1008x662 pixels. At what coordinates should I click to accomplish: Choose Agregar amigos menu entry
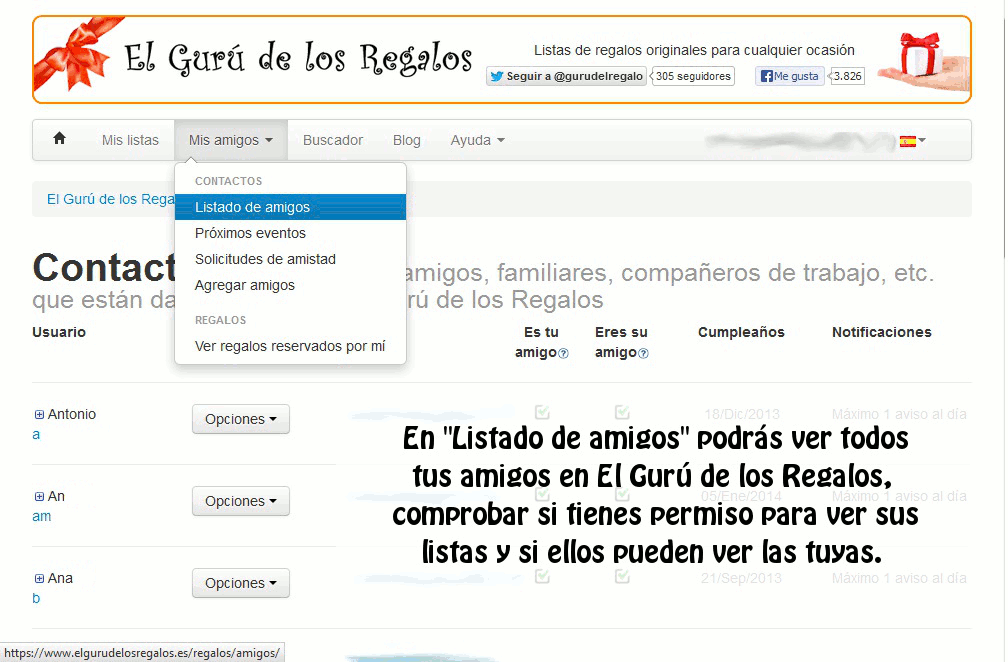[245, 285]
